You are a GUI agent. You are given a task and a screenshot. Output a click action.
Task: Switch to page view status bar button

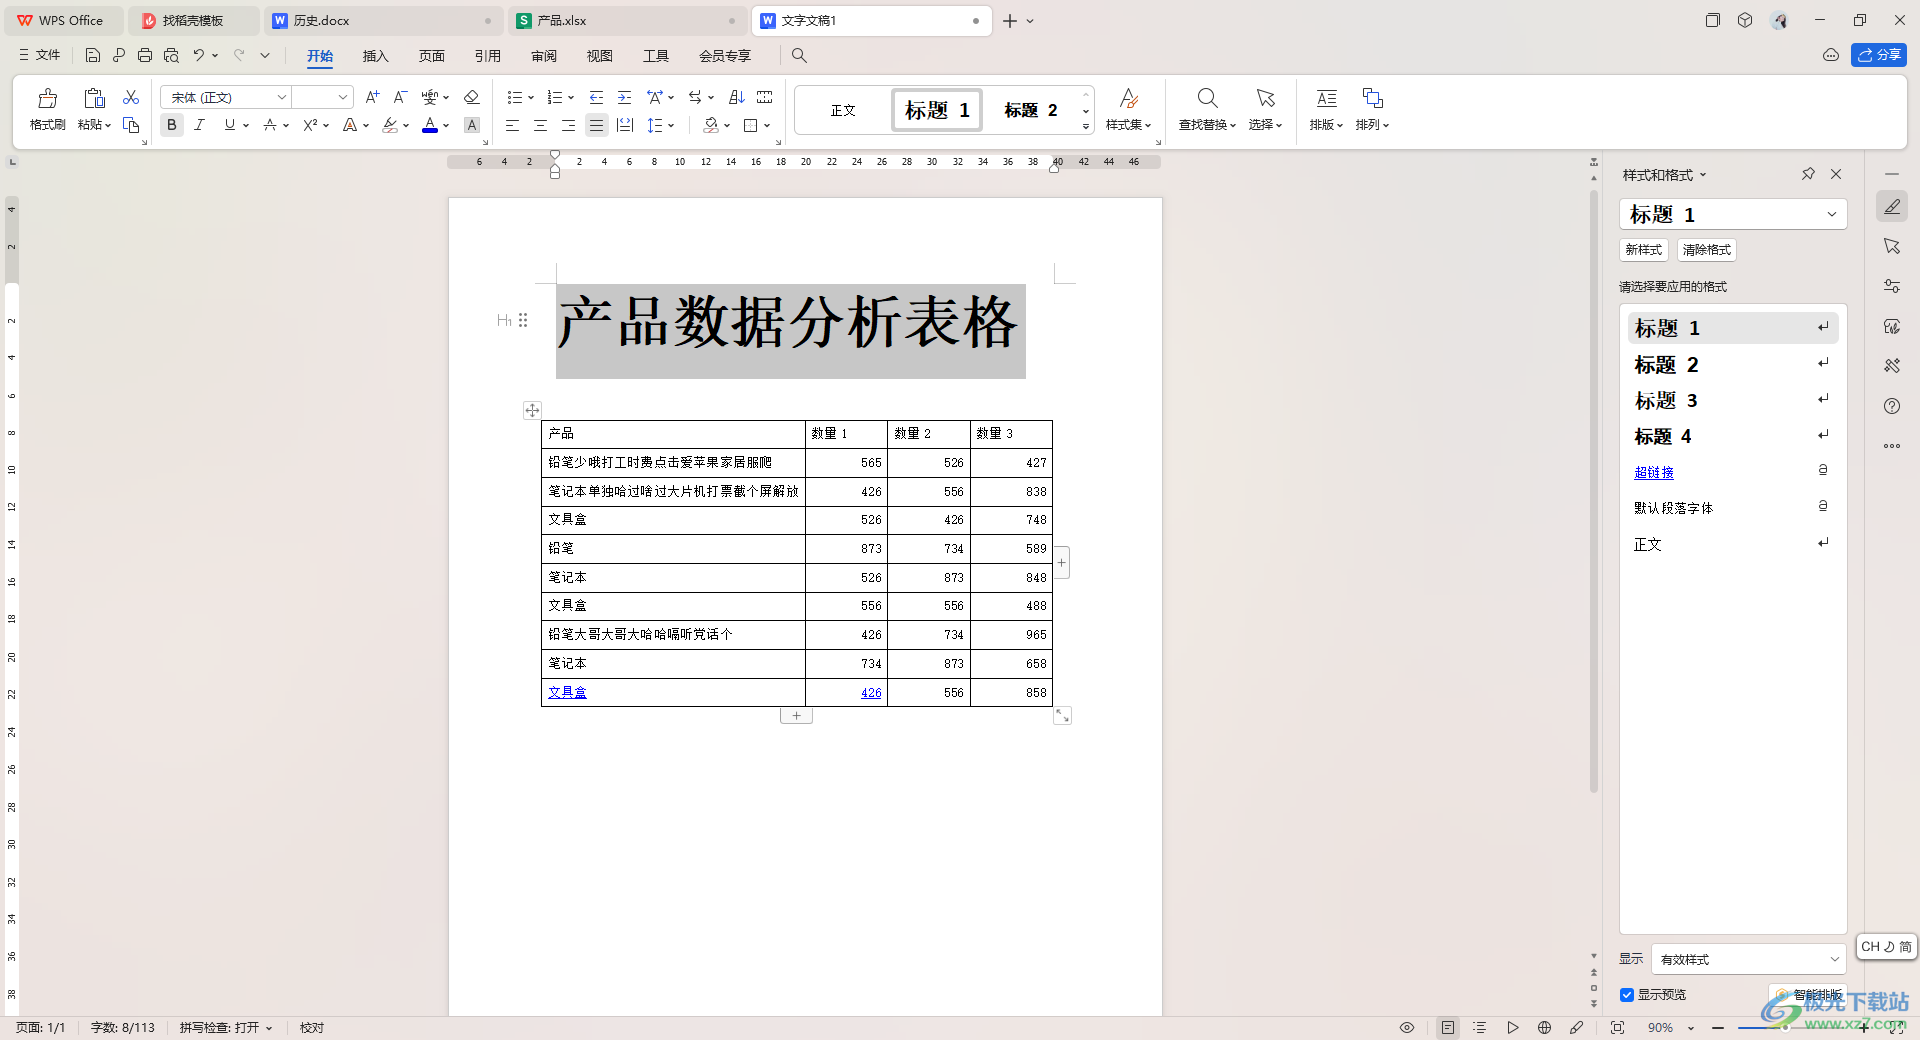point(1448,1027)
